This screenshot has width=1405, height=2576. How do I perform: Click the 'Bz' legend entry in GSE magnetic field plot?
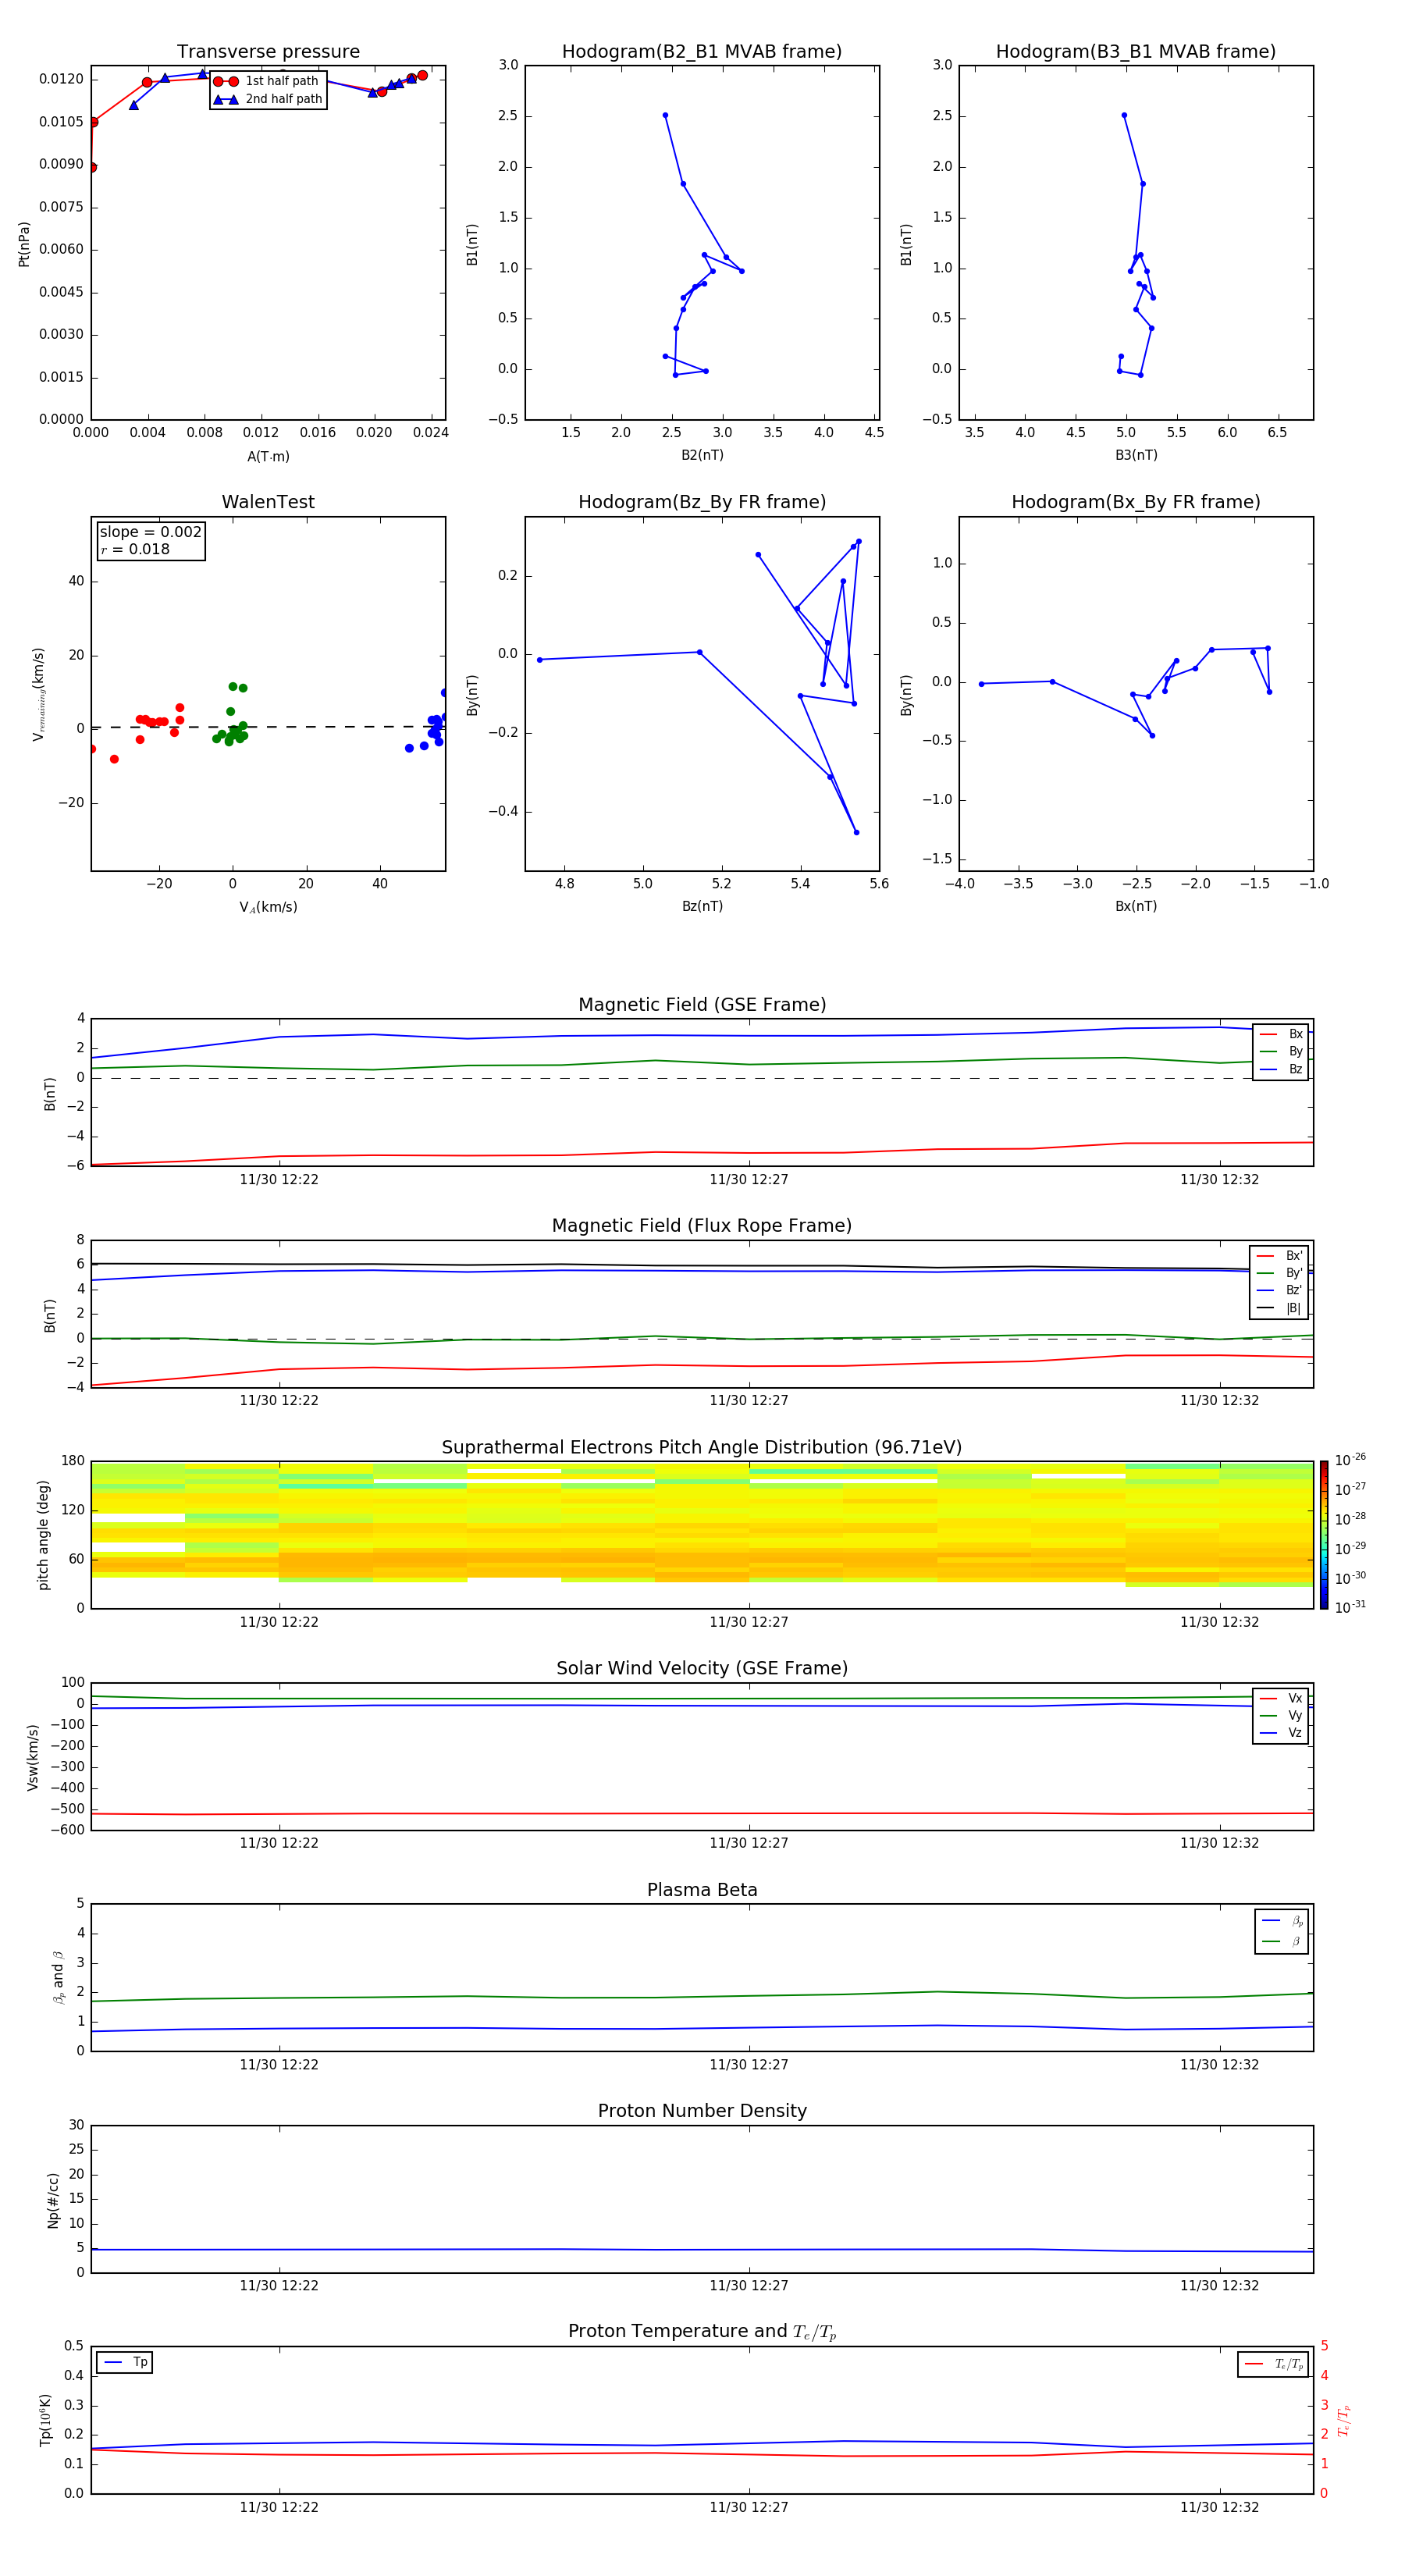pyautogui.click(x=1281, y=1069)
